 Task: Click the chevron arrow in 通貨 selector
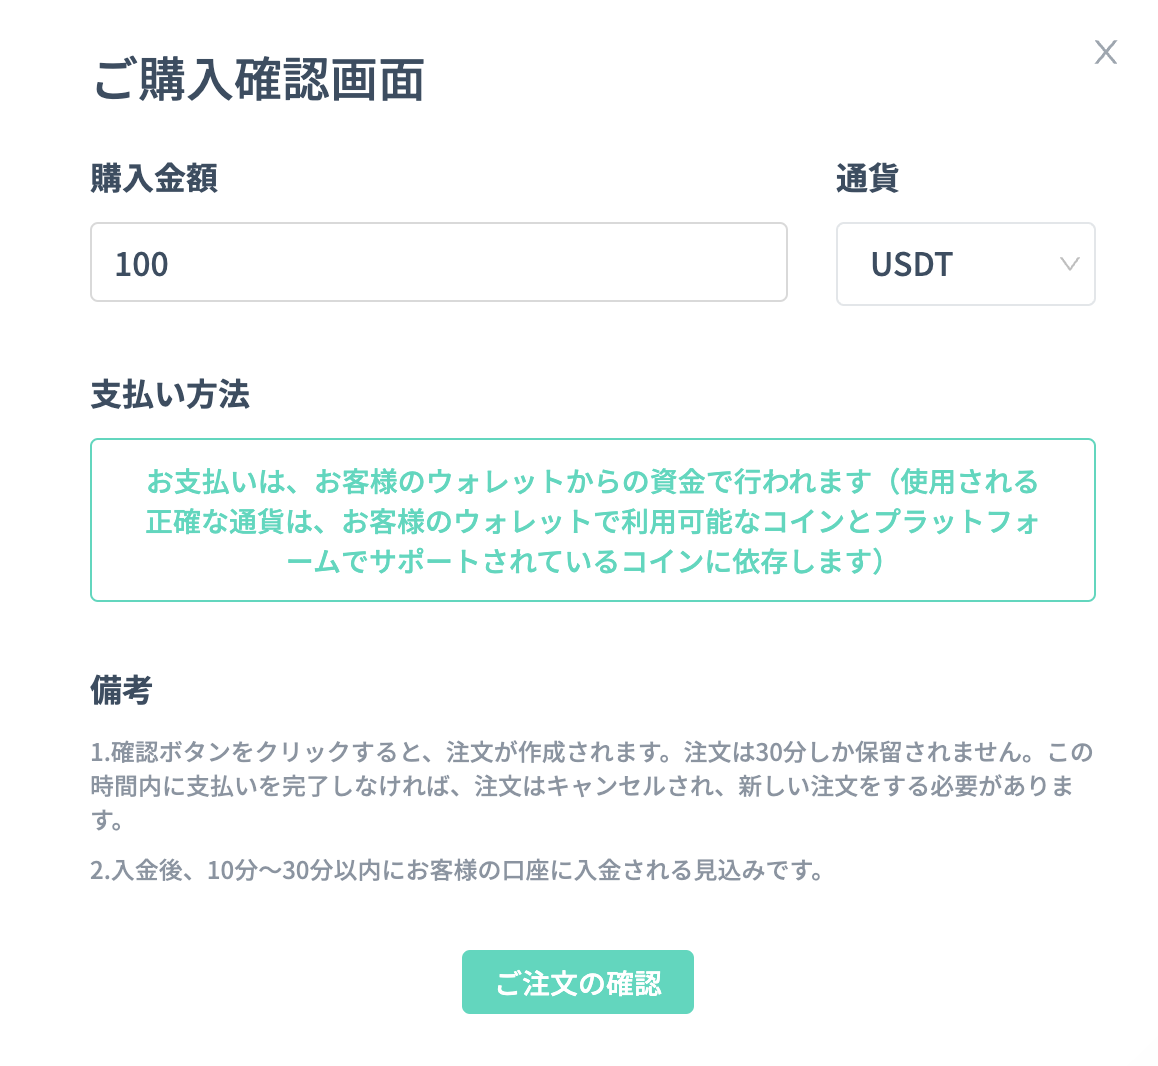1069,264
